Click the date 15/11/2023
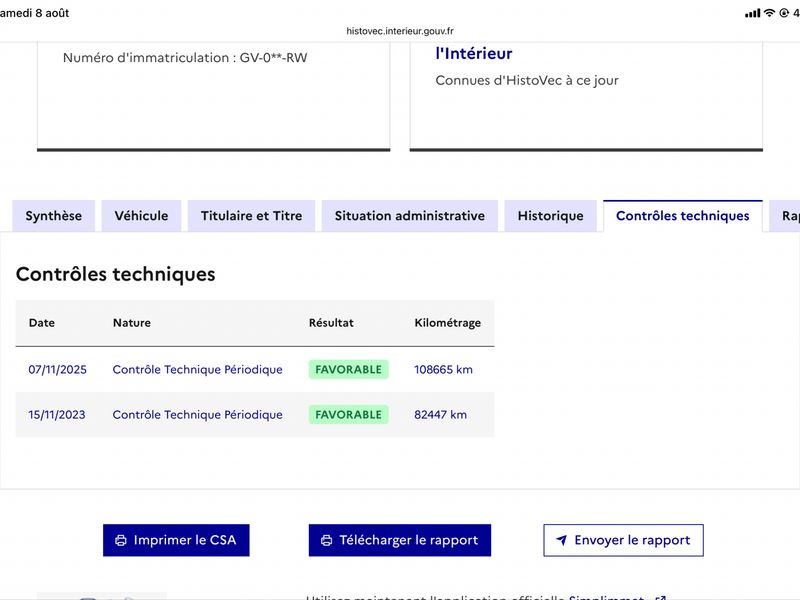Image resolution: width=800 pixels, height=600 pixels. pyautogui.click(x=57, y=415)
